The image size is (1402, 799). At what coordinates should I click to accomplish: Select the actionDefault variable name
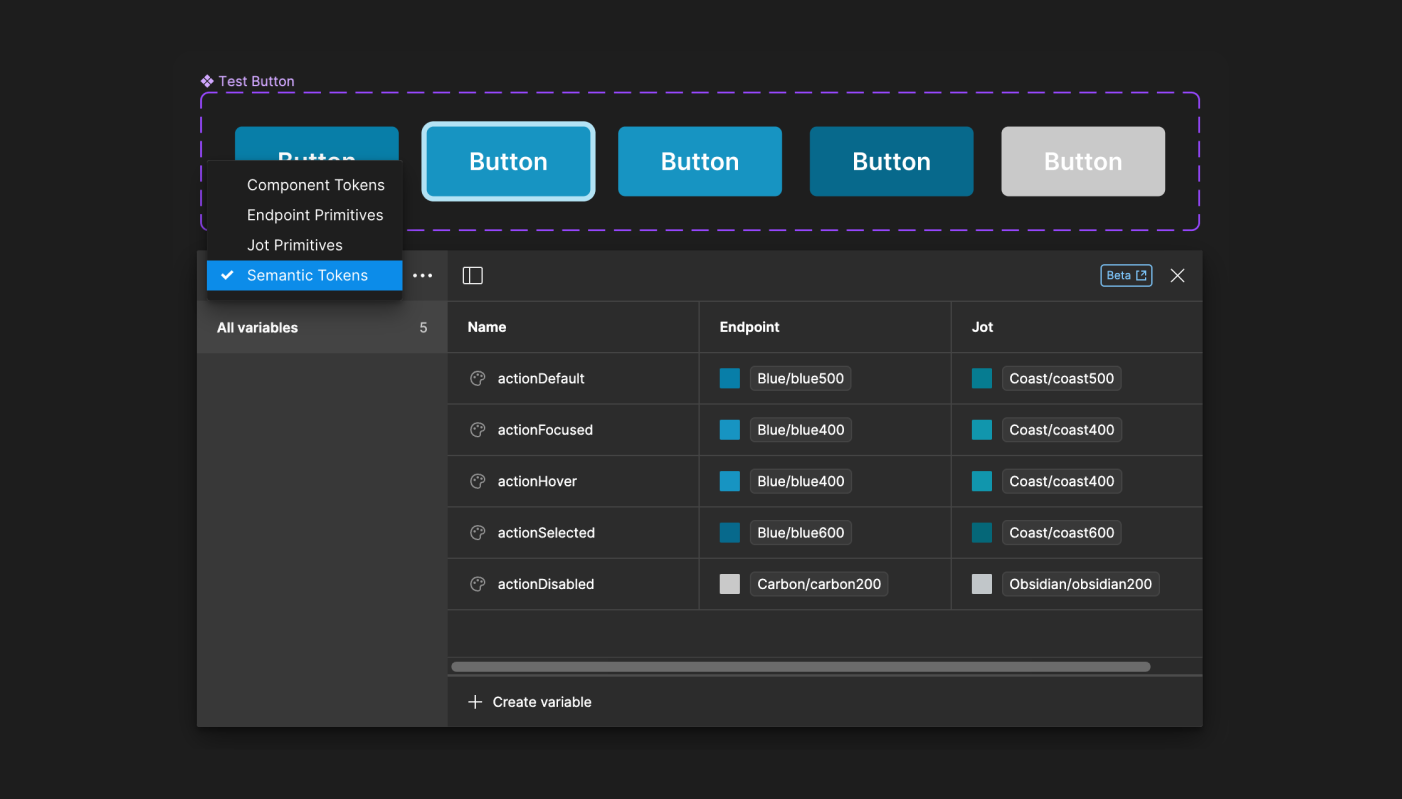tap(541, 378)
